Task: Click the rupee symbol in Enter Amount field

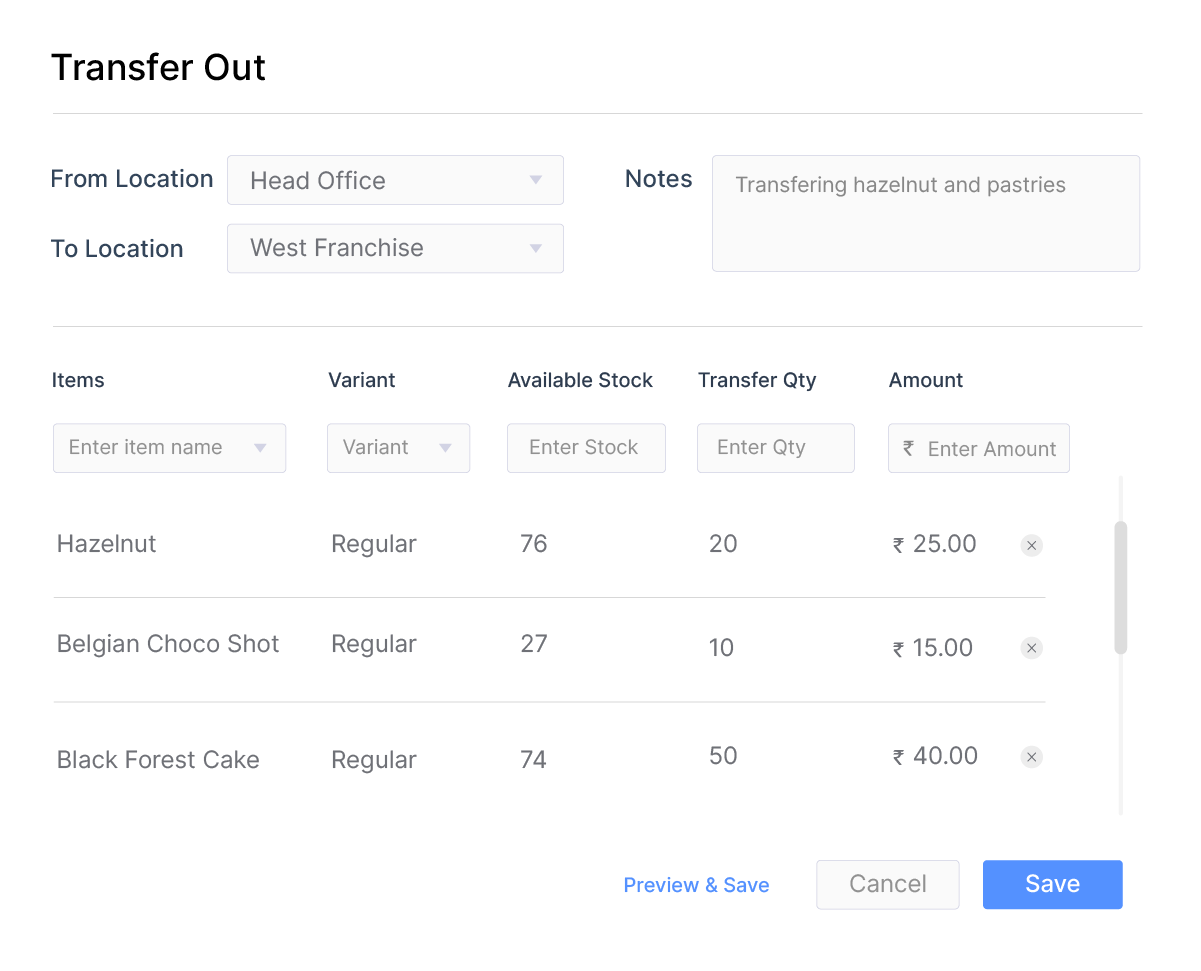Action: pyautogui.click(x=907, y=448)
